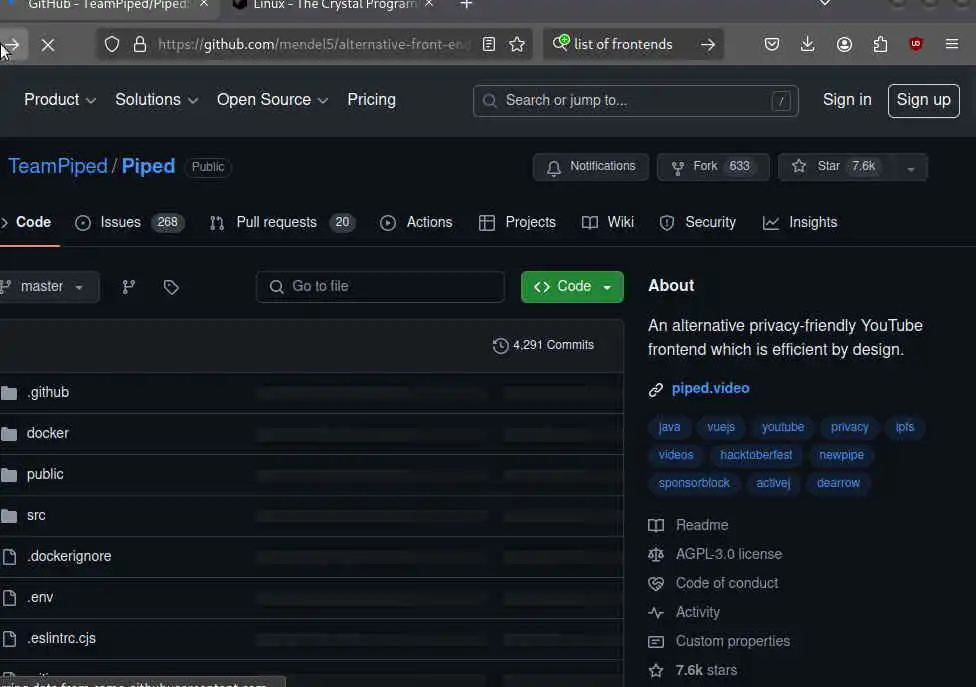Expand the Star lists dropdown arrow

click(x=911, y=168)
